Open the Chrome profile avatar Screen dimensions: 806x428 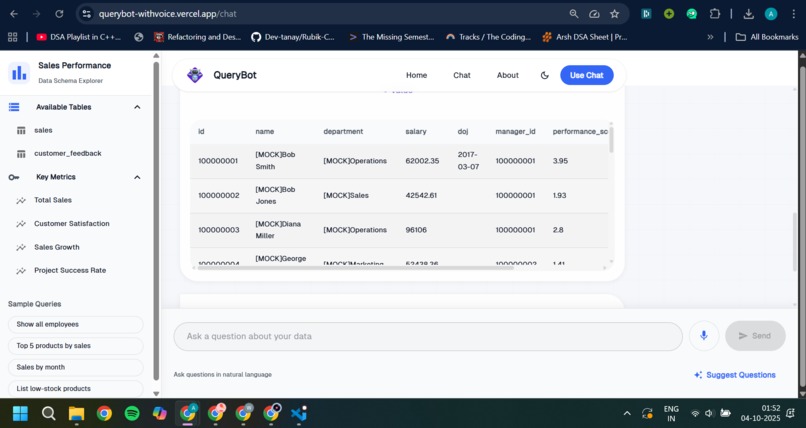coord(771,14)
